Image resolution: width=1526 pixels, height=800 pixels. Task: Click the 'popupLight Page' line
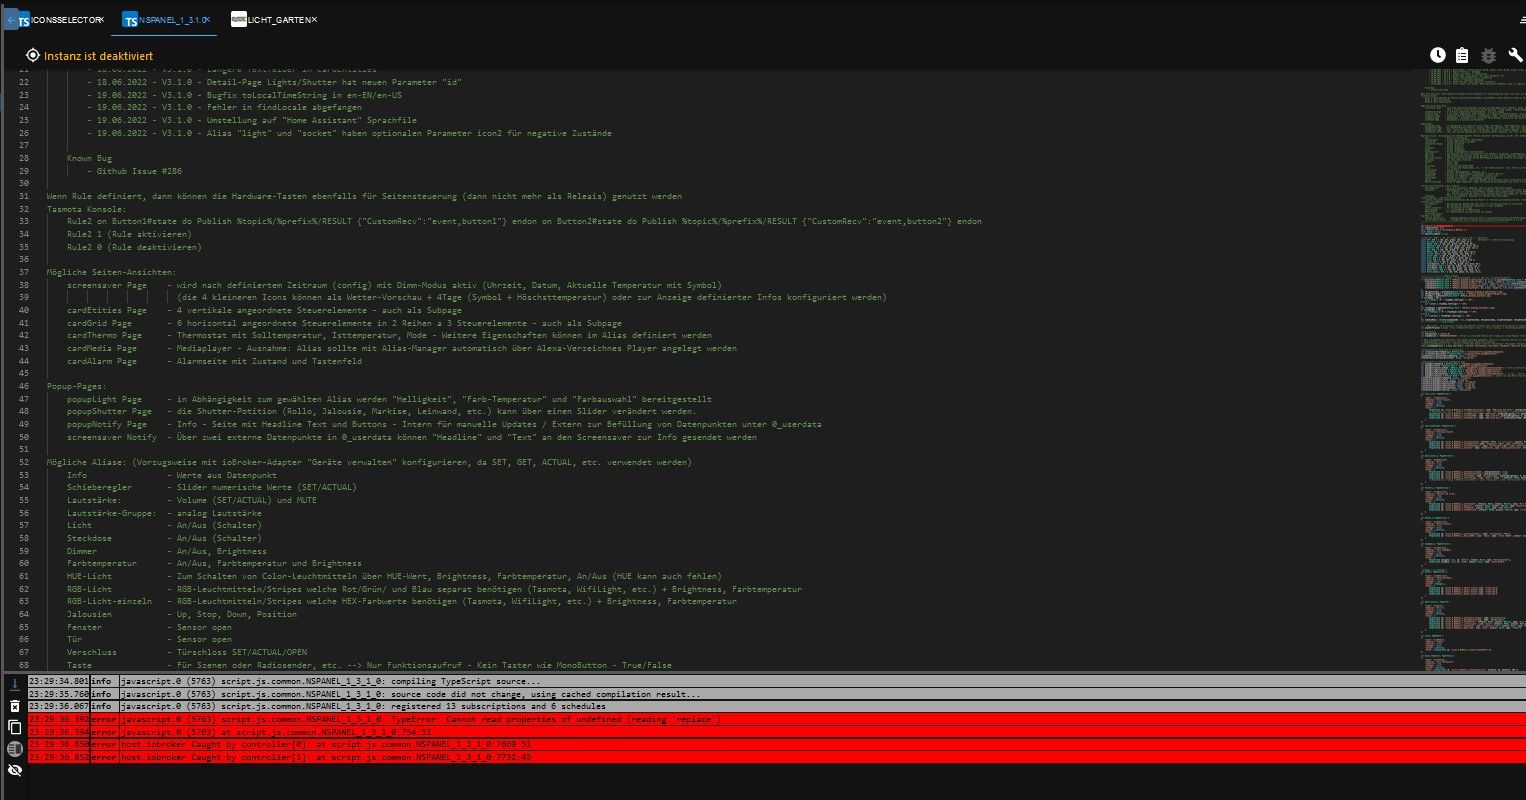coord(389,399)
